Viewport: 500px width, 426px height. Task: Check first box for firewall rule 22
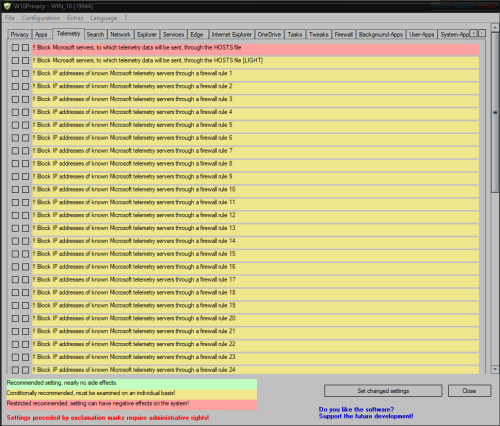coord(15,344)
